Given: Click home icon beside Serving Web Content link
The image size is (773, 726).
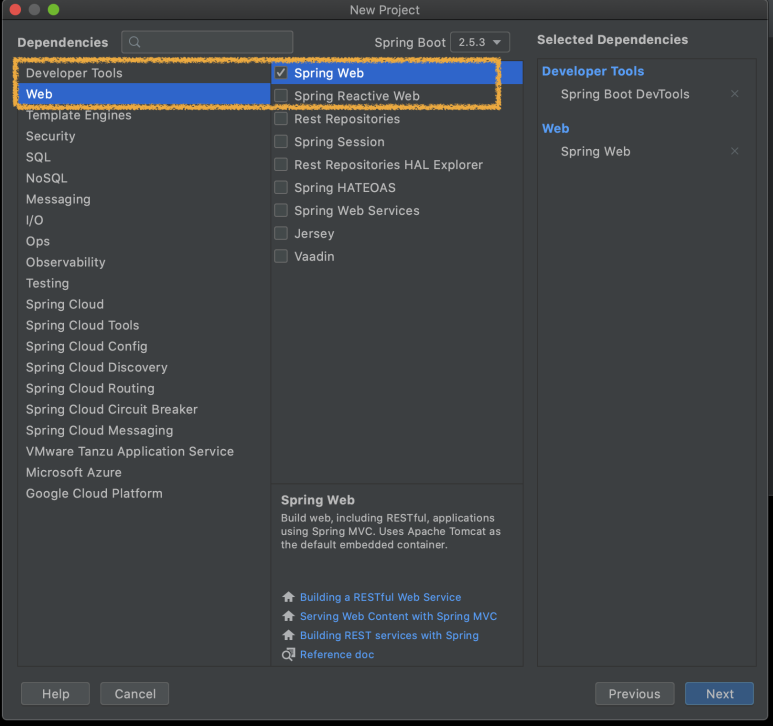Looking at the screenshot, I should [288, 616].
